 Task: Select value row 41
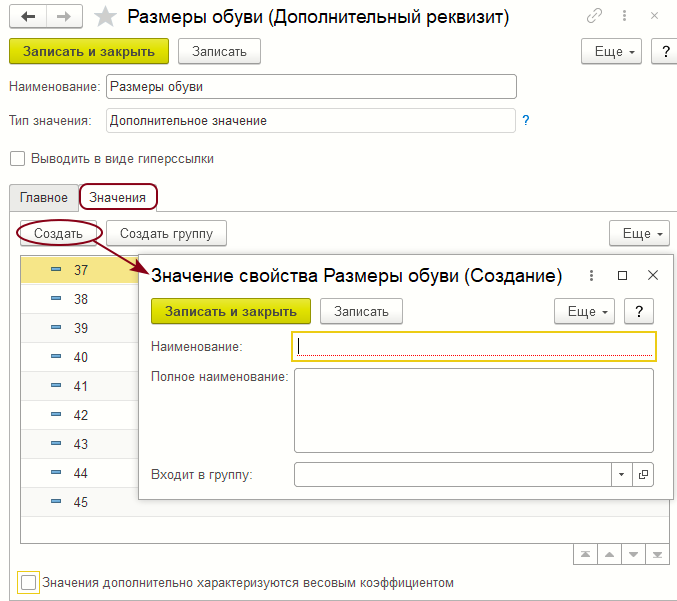pyautogui.click(x=80, y=386)
